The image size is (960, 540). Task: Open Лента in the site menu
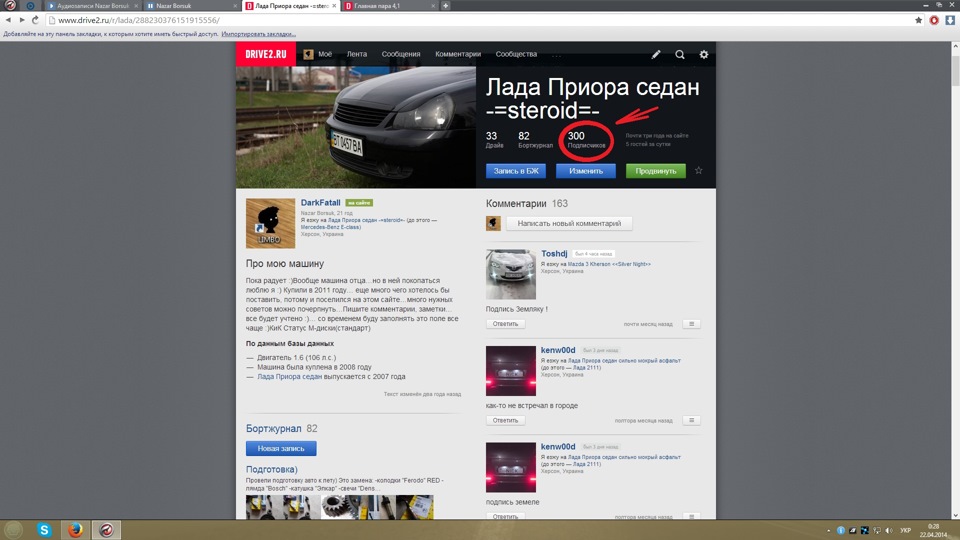coord(357,54)
